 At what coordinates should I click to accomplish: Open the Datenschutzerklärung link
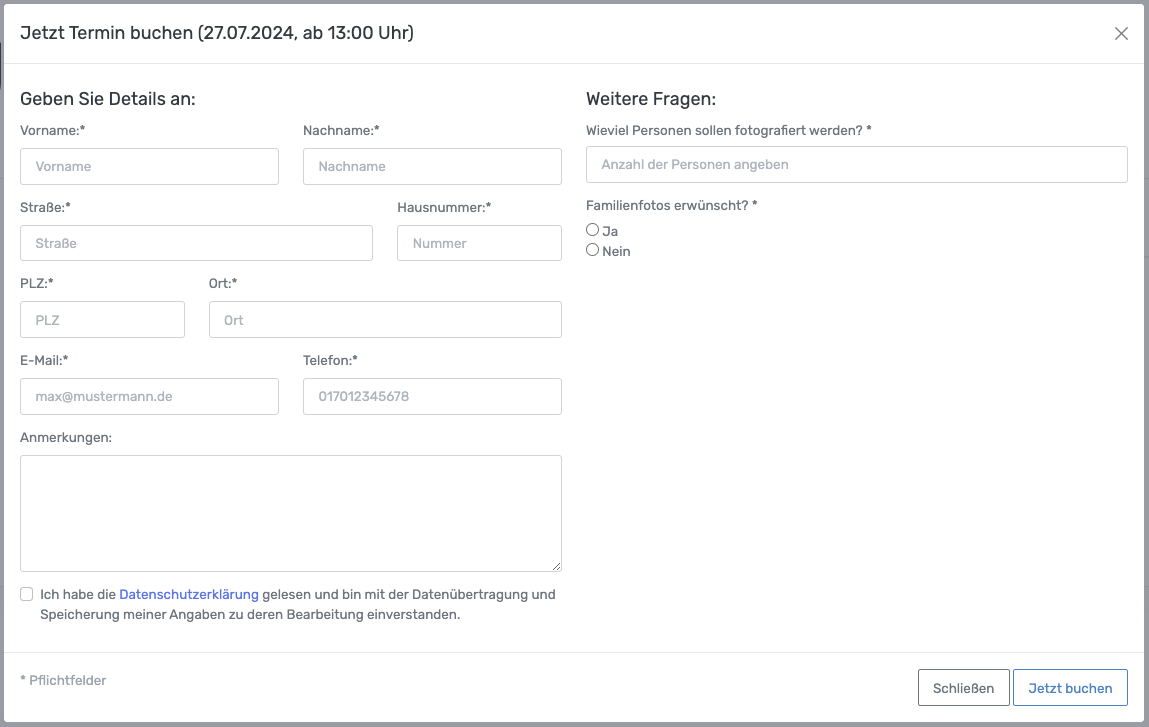(189, 594)
